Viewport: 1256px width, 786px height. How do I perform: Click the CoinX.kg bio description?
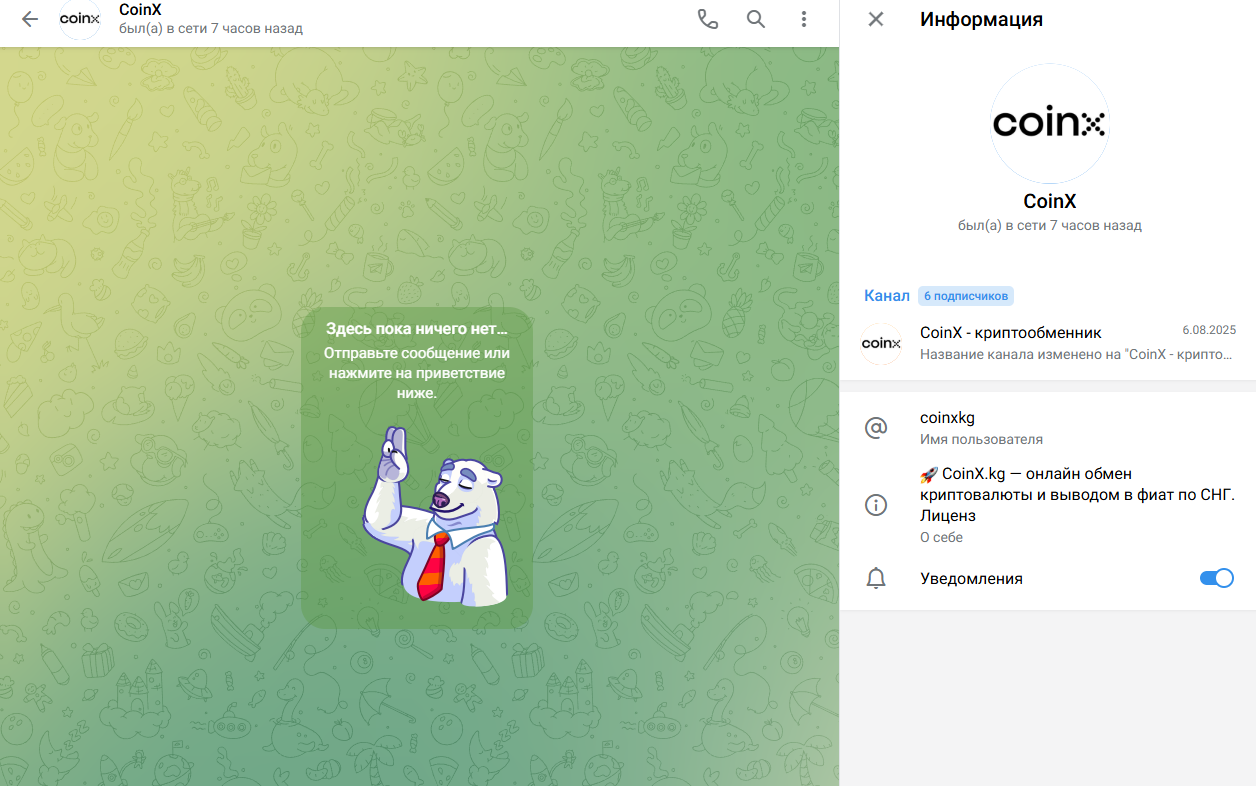(1077, 495)
